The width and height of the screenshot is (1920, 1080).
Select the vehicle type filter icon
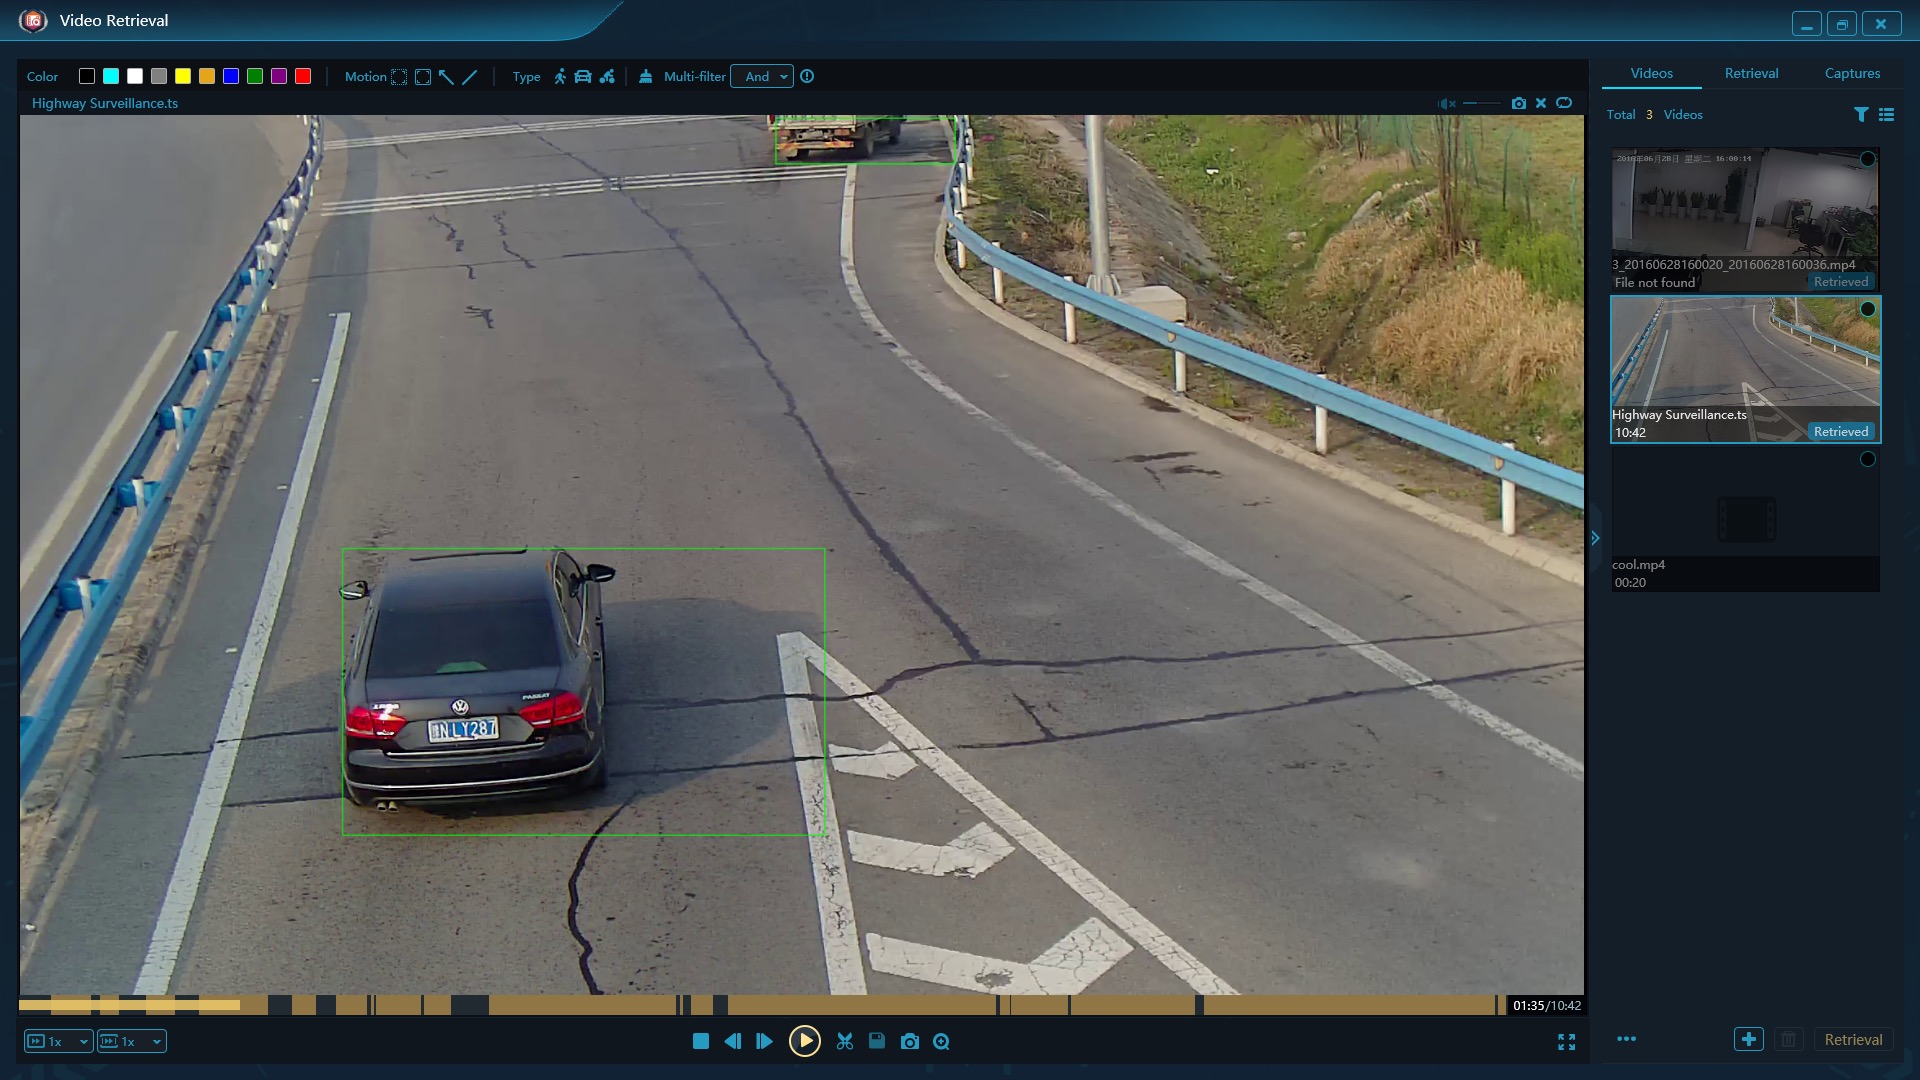[583, 76]
